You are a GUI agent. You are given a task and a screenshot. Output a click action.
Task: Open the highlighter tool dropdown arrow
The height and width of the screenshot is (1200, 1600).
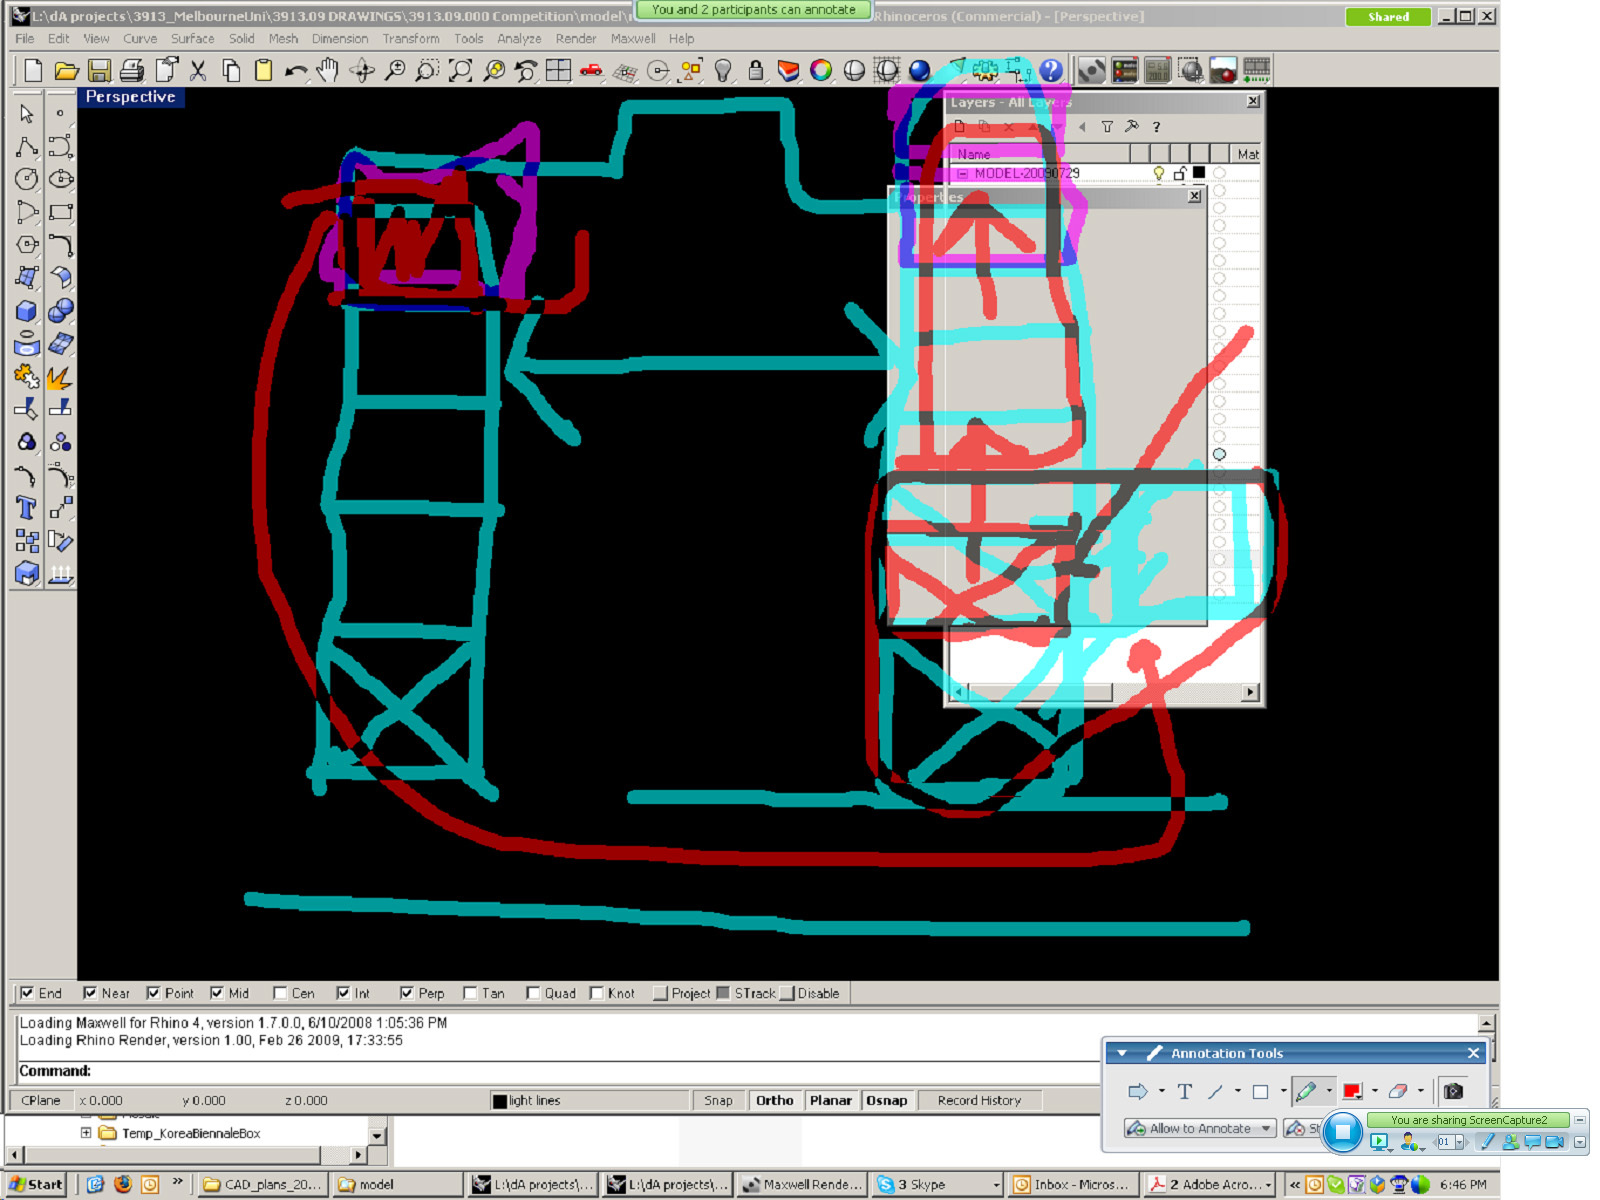pos(1328,1091)
